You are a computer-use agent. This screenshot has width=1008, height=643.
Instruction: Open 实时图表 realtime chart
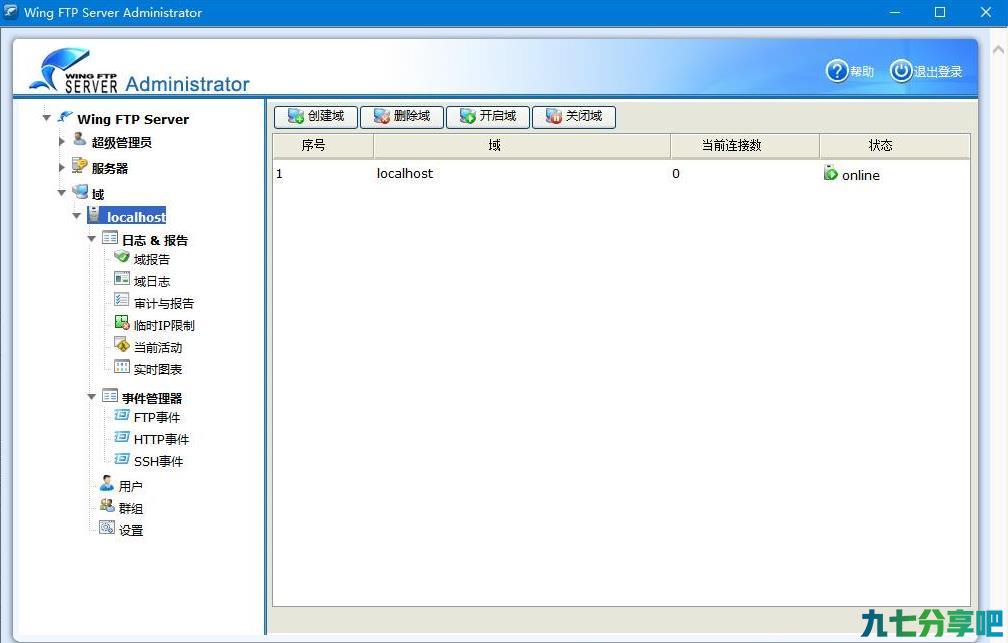[158, 370]
